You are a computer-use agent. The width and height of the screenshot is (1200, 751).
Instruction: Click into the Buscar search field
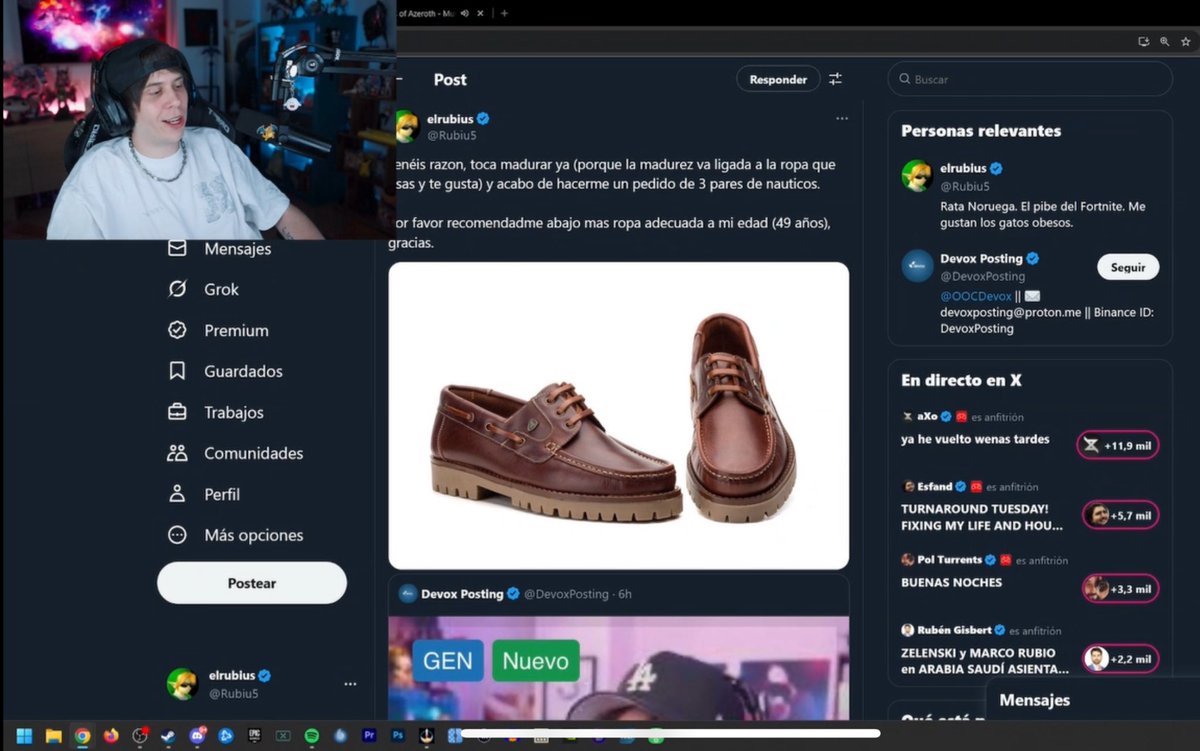coord(1030,79)
